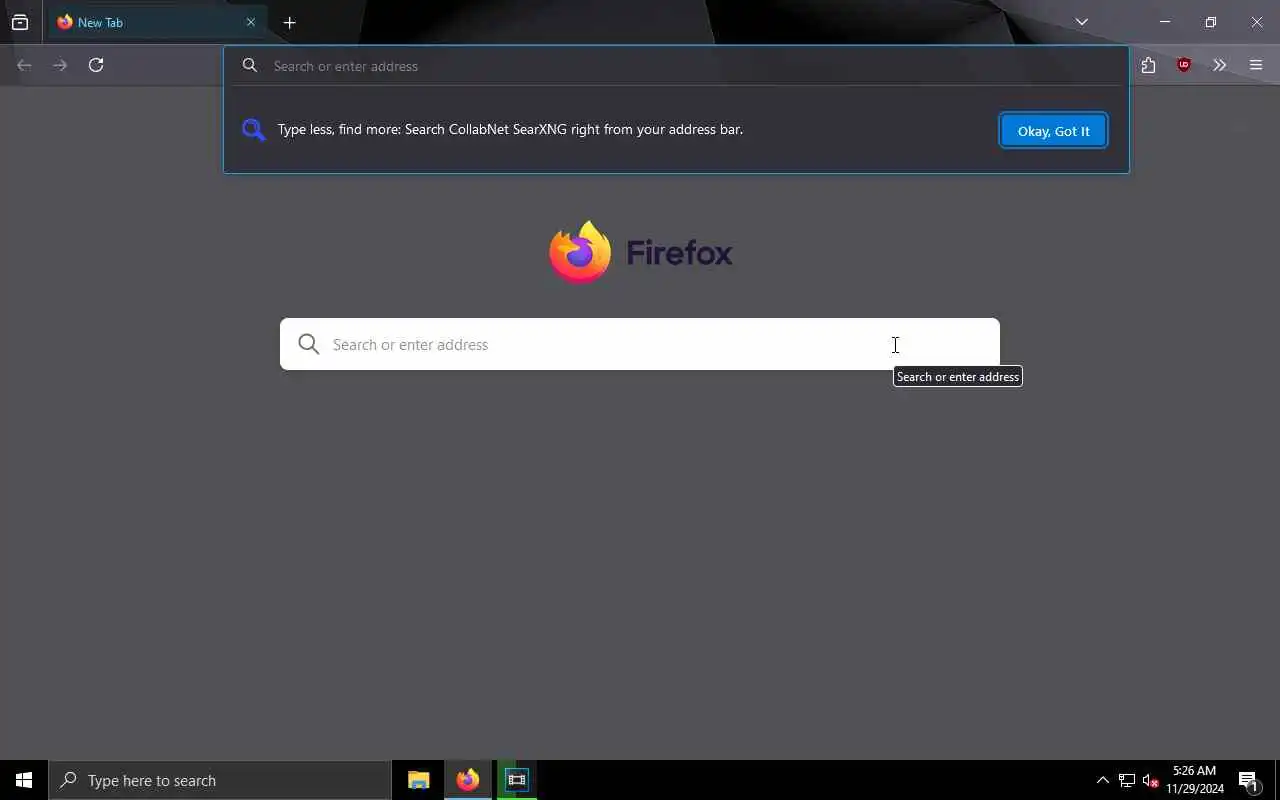1280x800 pixels.
Task: Open File Explorer from the taskbar
Action: point(419,780)
